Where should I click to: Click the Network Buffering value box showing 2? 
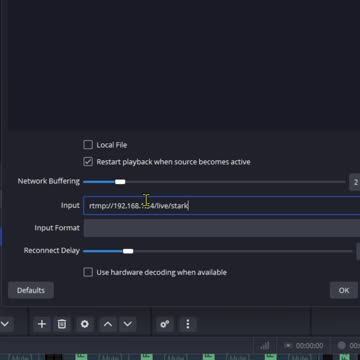[x=354, y=182]
